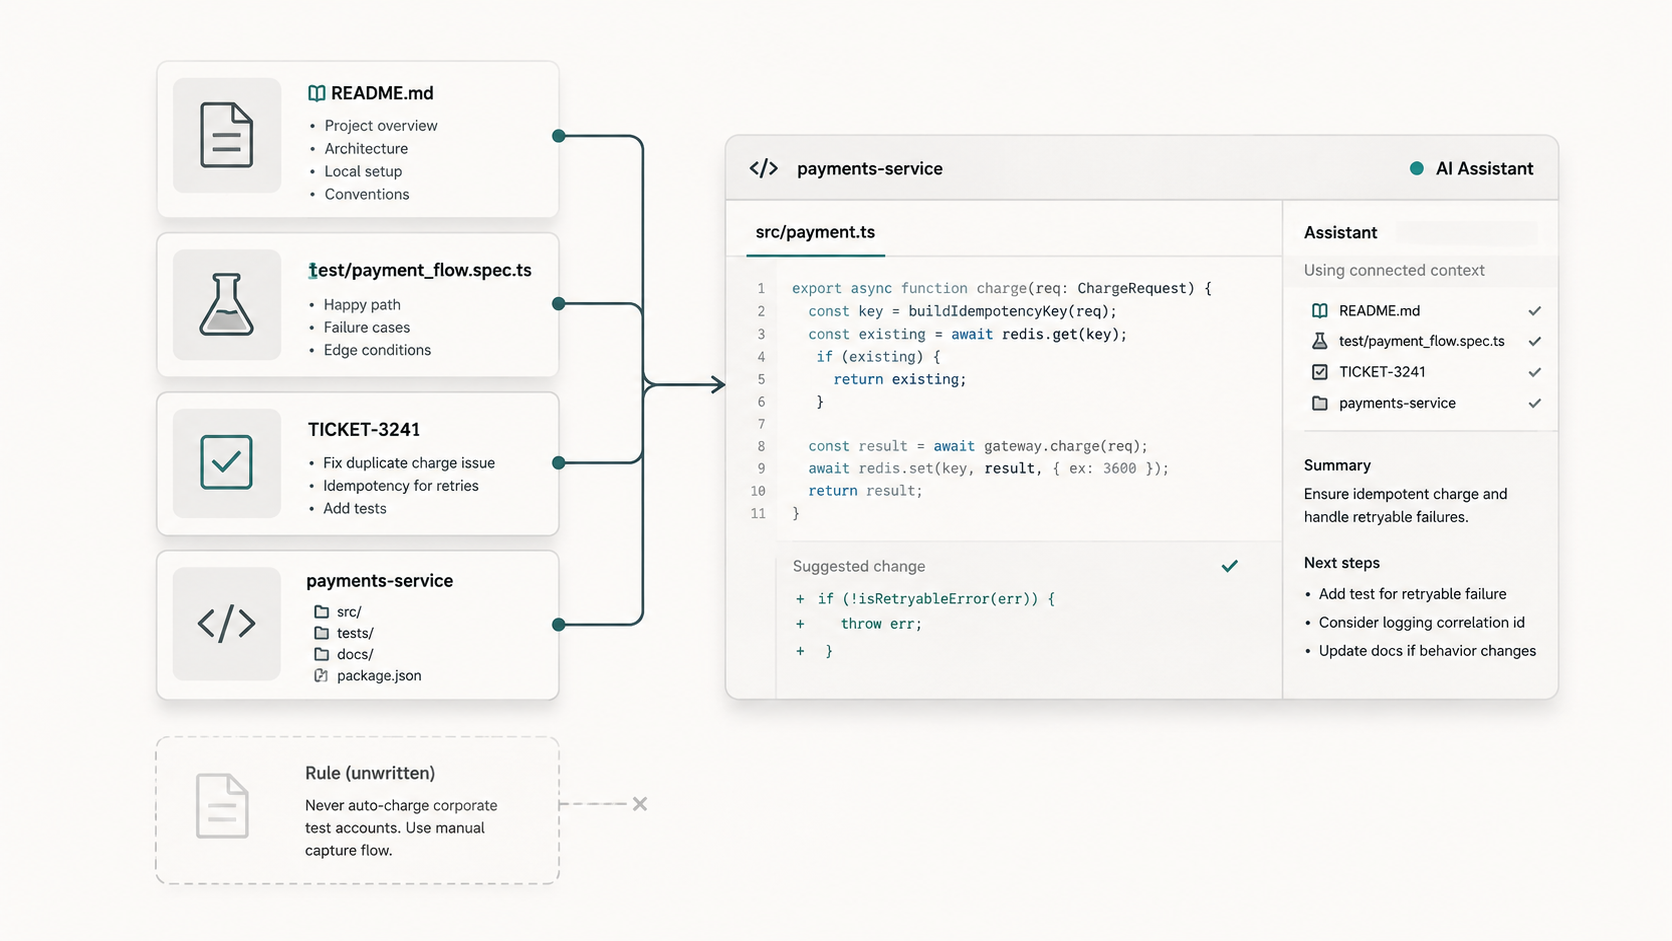Click 'Conventions' bullet in README.md card
Viewport: 1672px width, 941px height.
pos(367,194)
